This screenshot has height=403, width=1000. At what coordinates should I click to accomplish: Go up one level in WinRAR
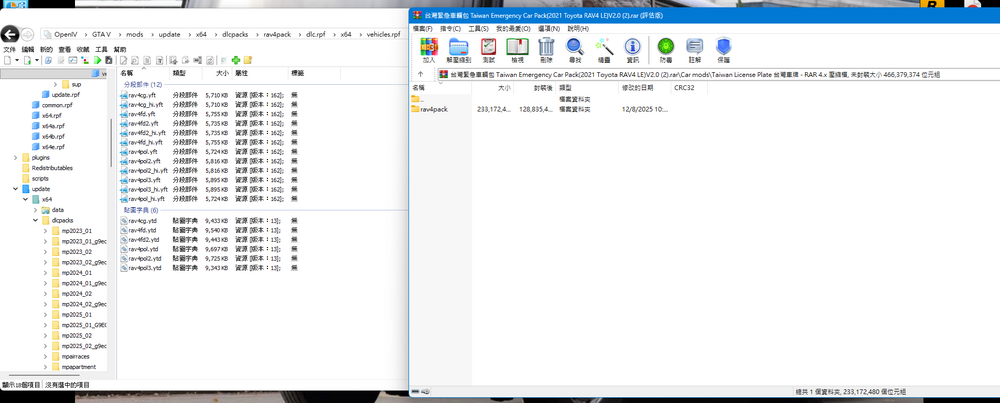point(420,75)
